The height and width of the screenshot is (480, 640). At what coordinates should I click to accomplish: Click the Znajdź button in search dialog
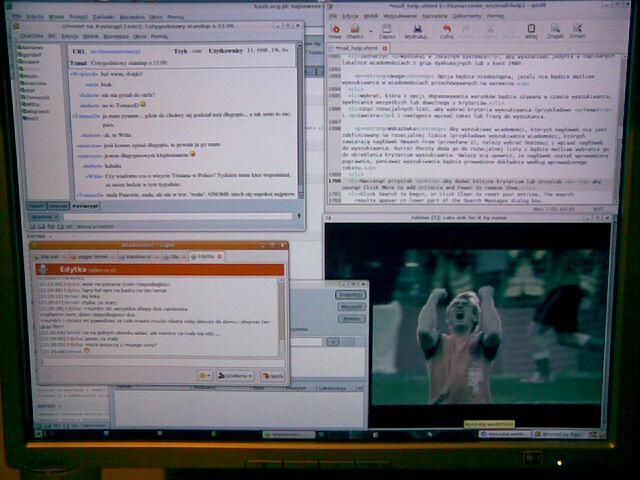point(351,294)
